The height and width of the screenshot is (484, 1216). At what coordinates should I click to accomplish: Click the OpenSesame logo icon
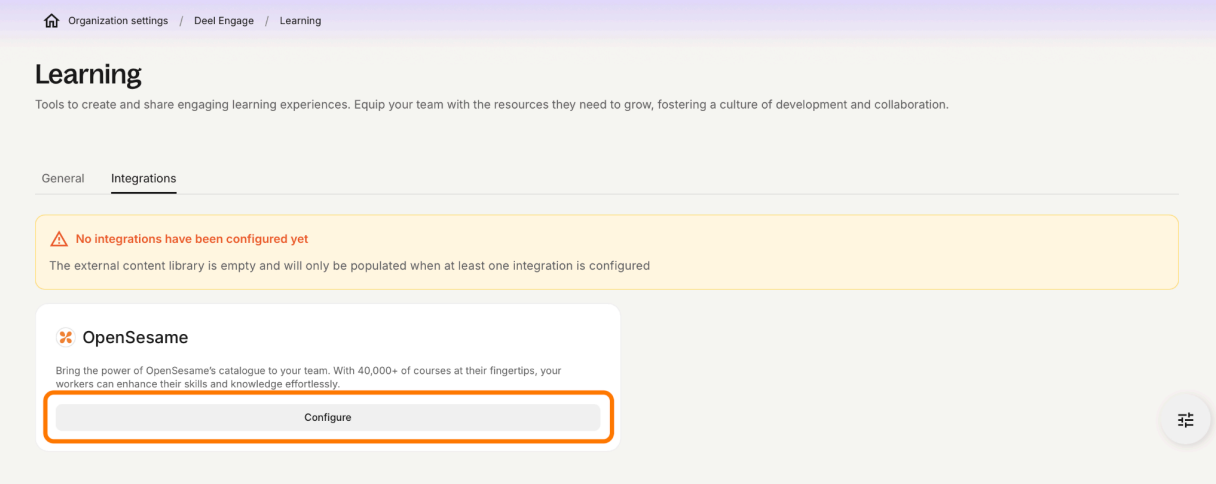click(66, 337)
